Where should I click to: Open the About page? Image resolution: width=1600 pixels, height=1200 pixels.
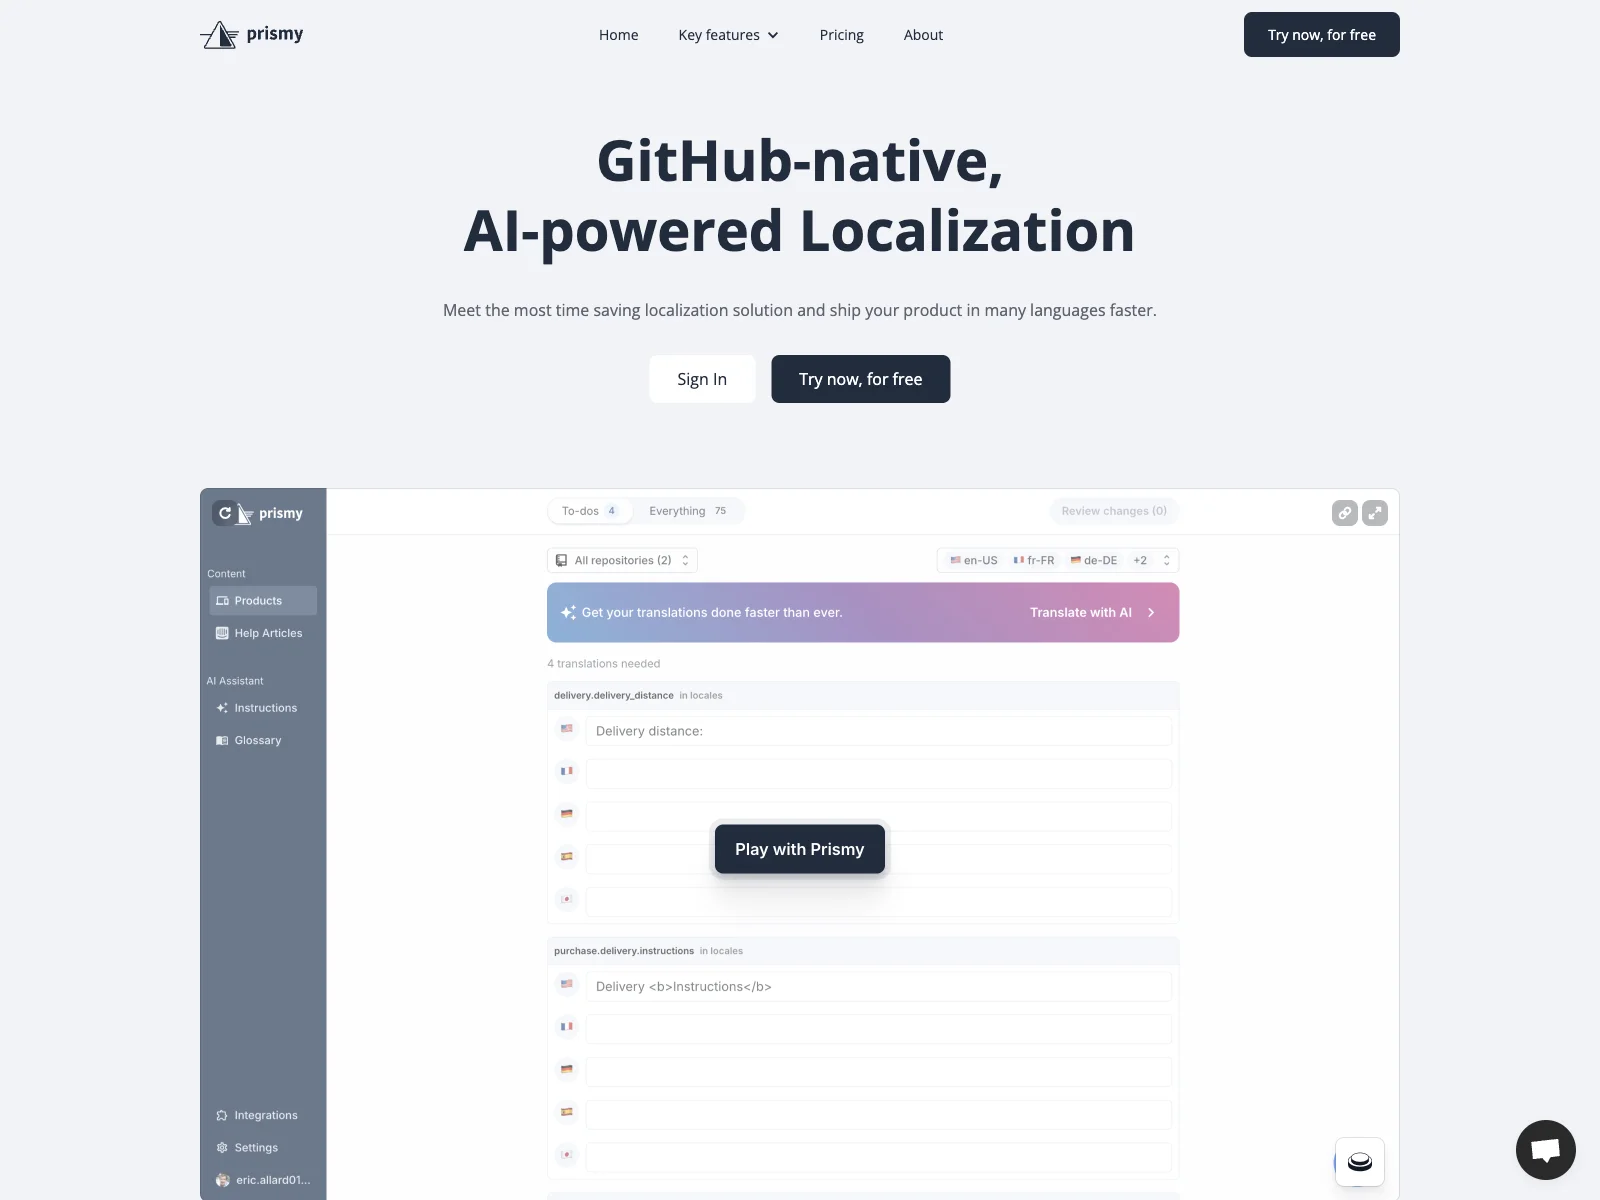click(x=923, y=35)
